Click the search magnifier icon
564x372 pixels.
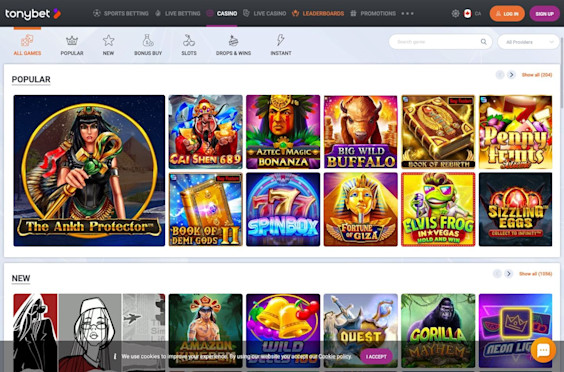pyautogui.click(x=484, y=42)
